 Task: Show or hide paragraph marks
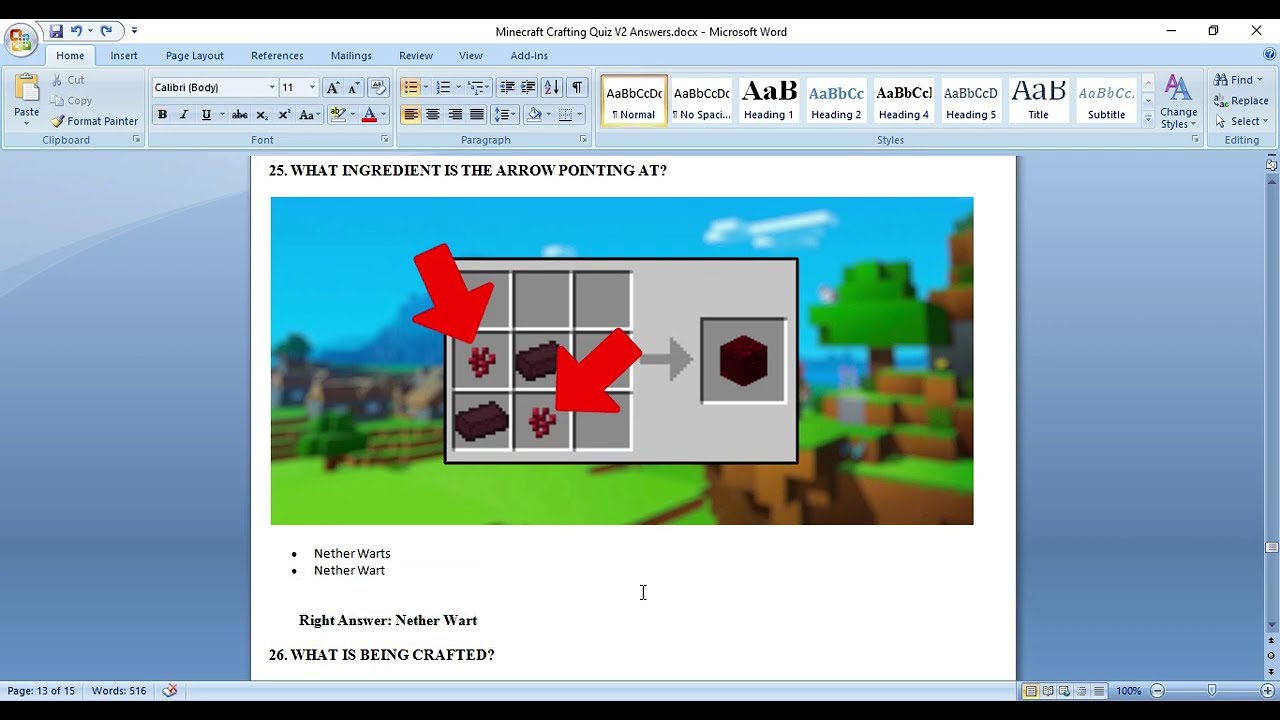point(577,87)
